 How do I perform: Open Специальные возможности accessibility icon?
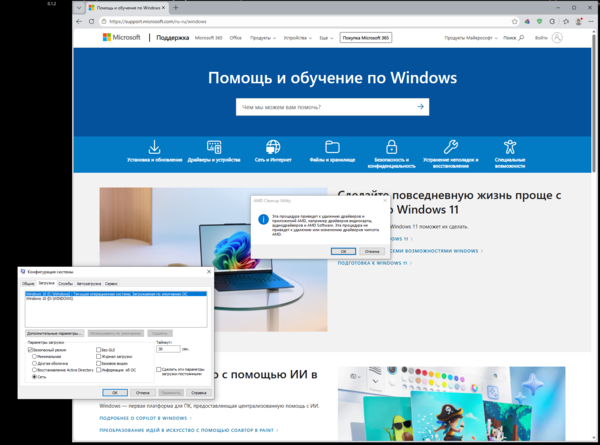510,147
